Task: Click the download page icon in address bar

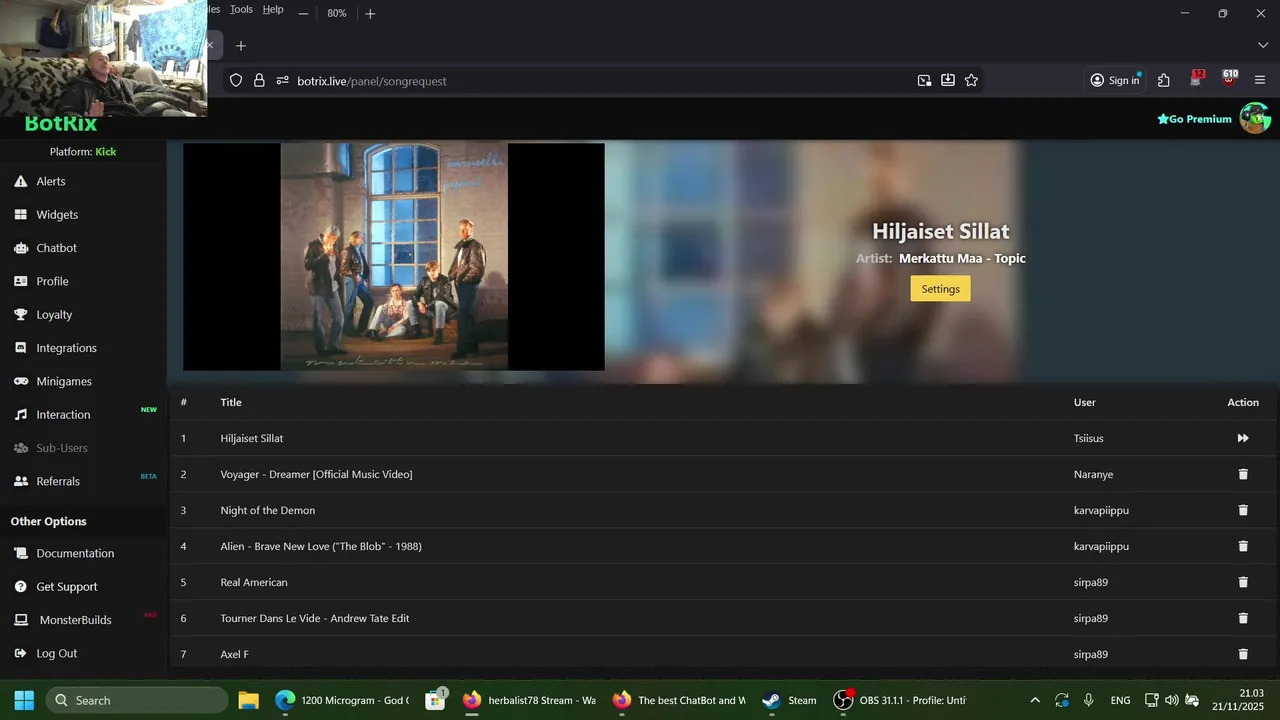Action: pyautogui.click(x=948, y=80)
